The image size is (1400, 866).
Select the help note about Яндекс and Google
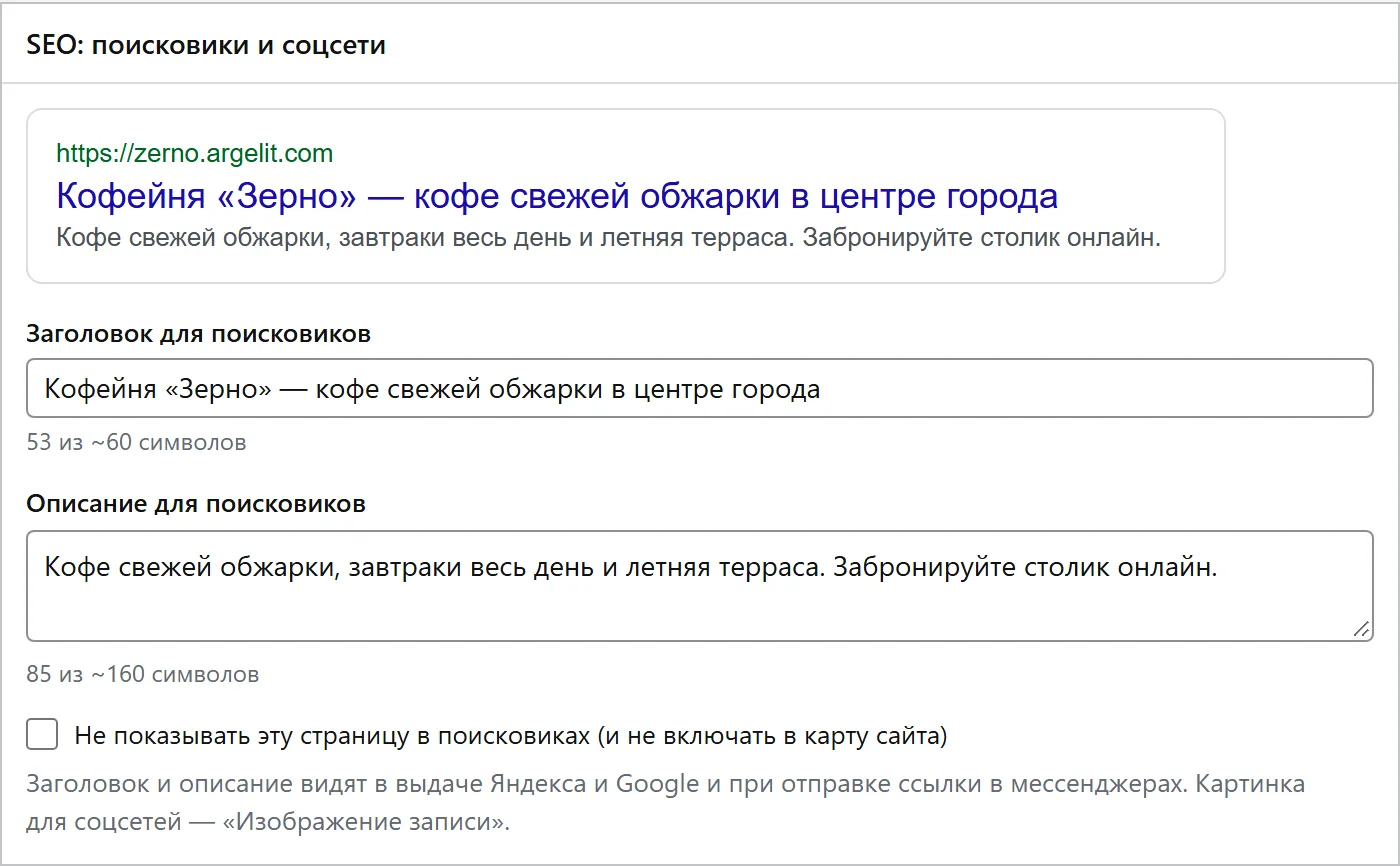666,803
